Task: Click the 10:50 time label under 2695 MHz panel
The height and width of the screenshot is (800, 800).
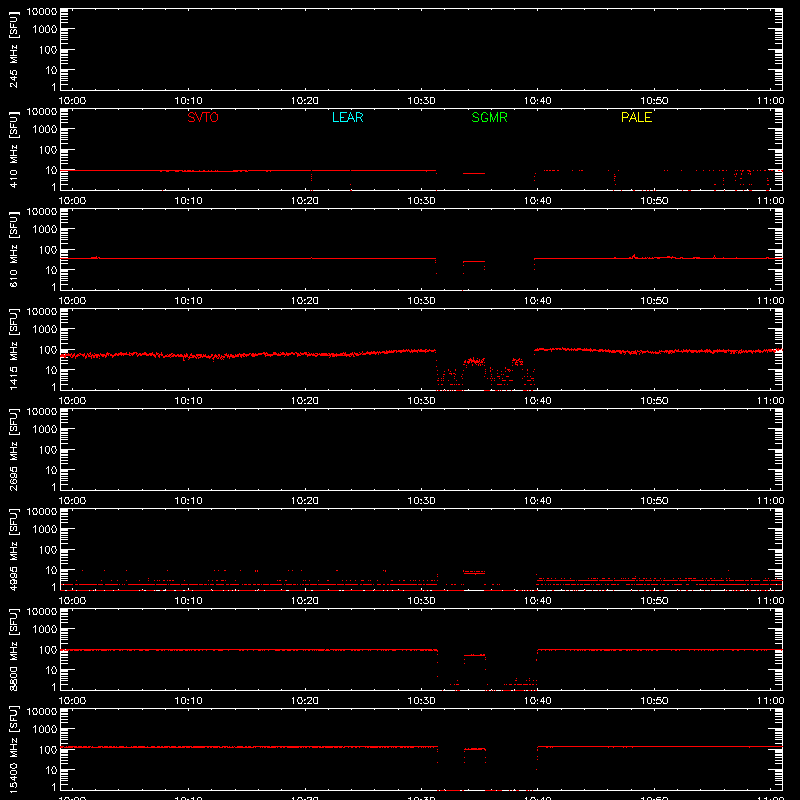Action: [654, 501]
